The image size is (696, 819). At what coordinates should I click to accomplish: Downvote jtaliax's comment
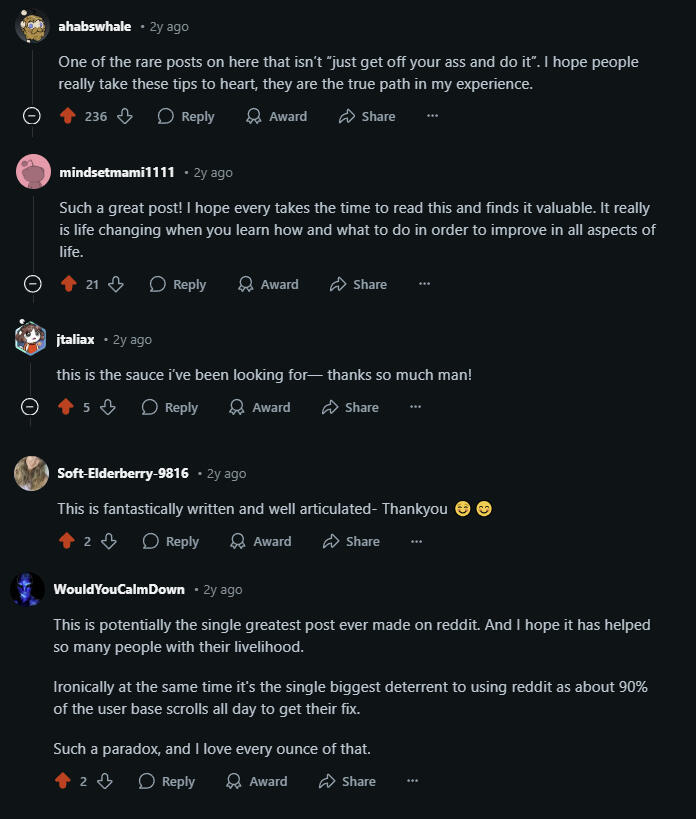[x=108, y=407]
